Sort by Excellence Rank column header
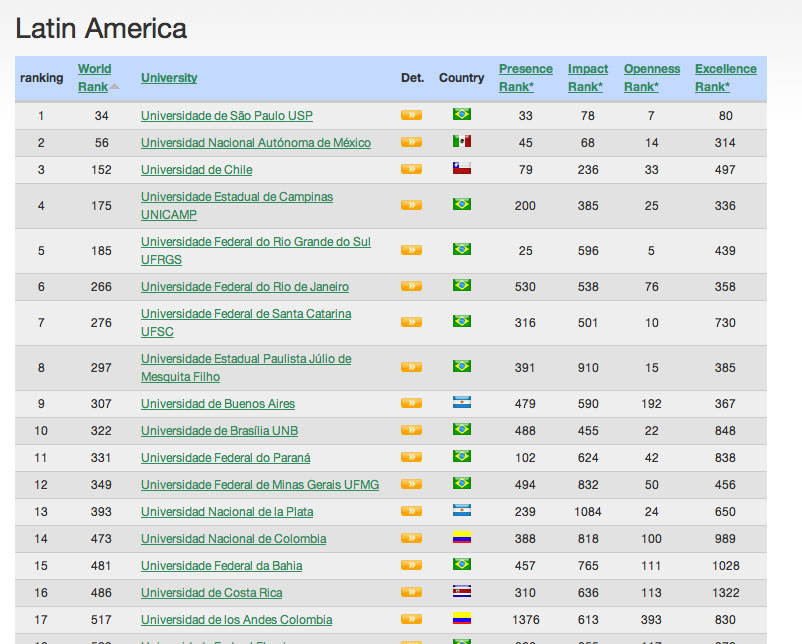This screenshot has width=802, height=644. pyautogui.click(x=725, y=78)
